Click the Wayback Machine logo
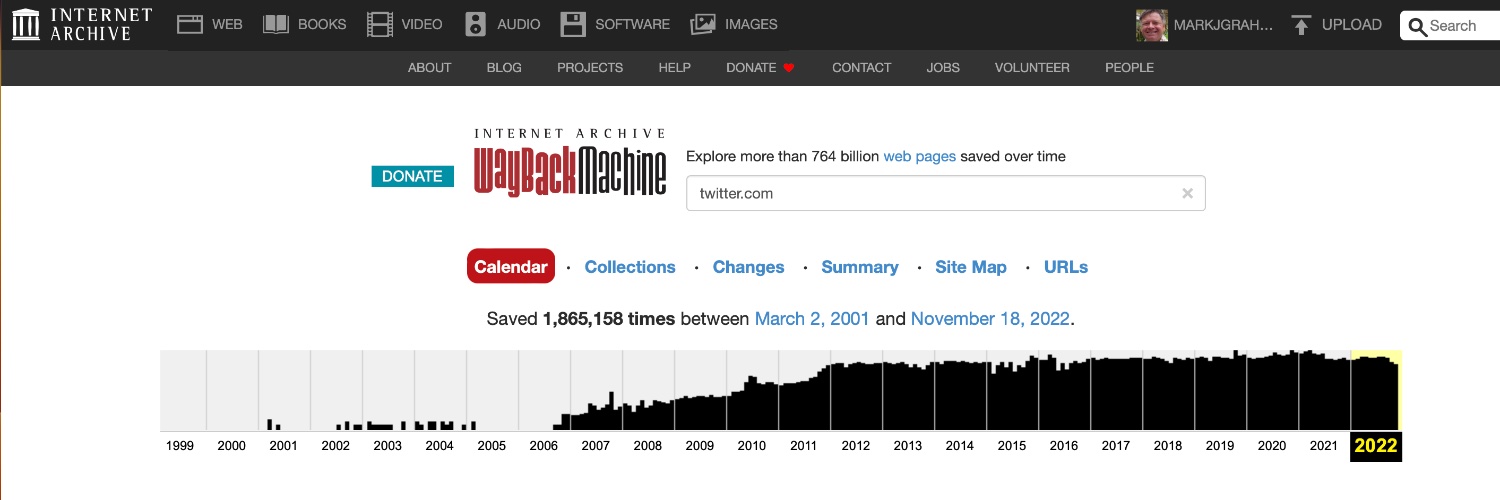 tap(570, 162)
